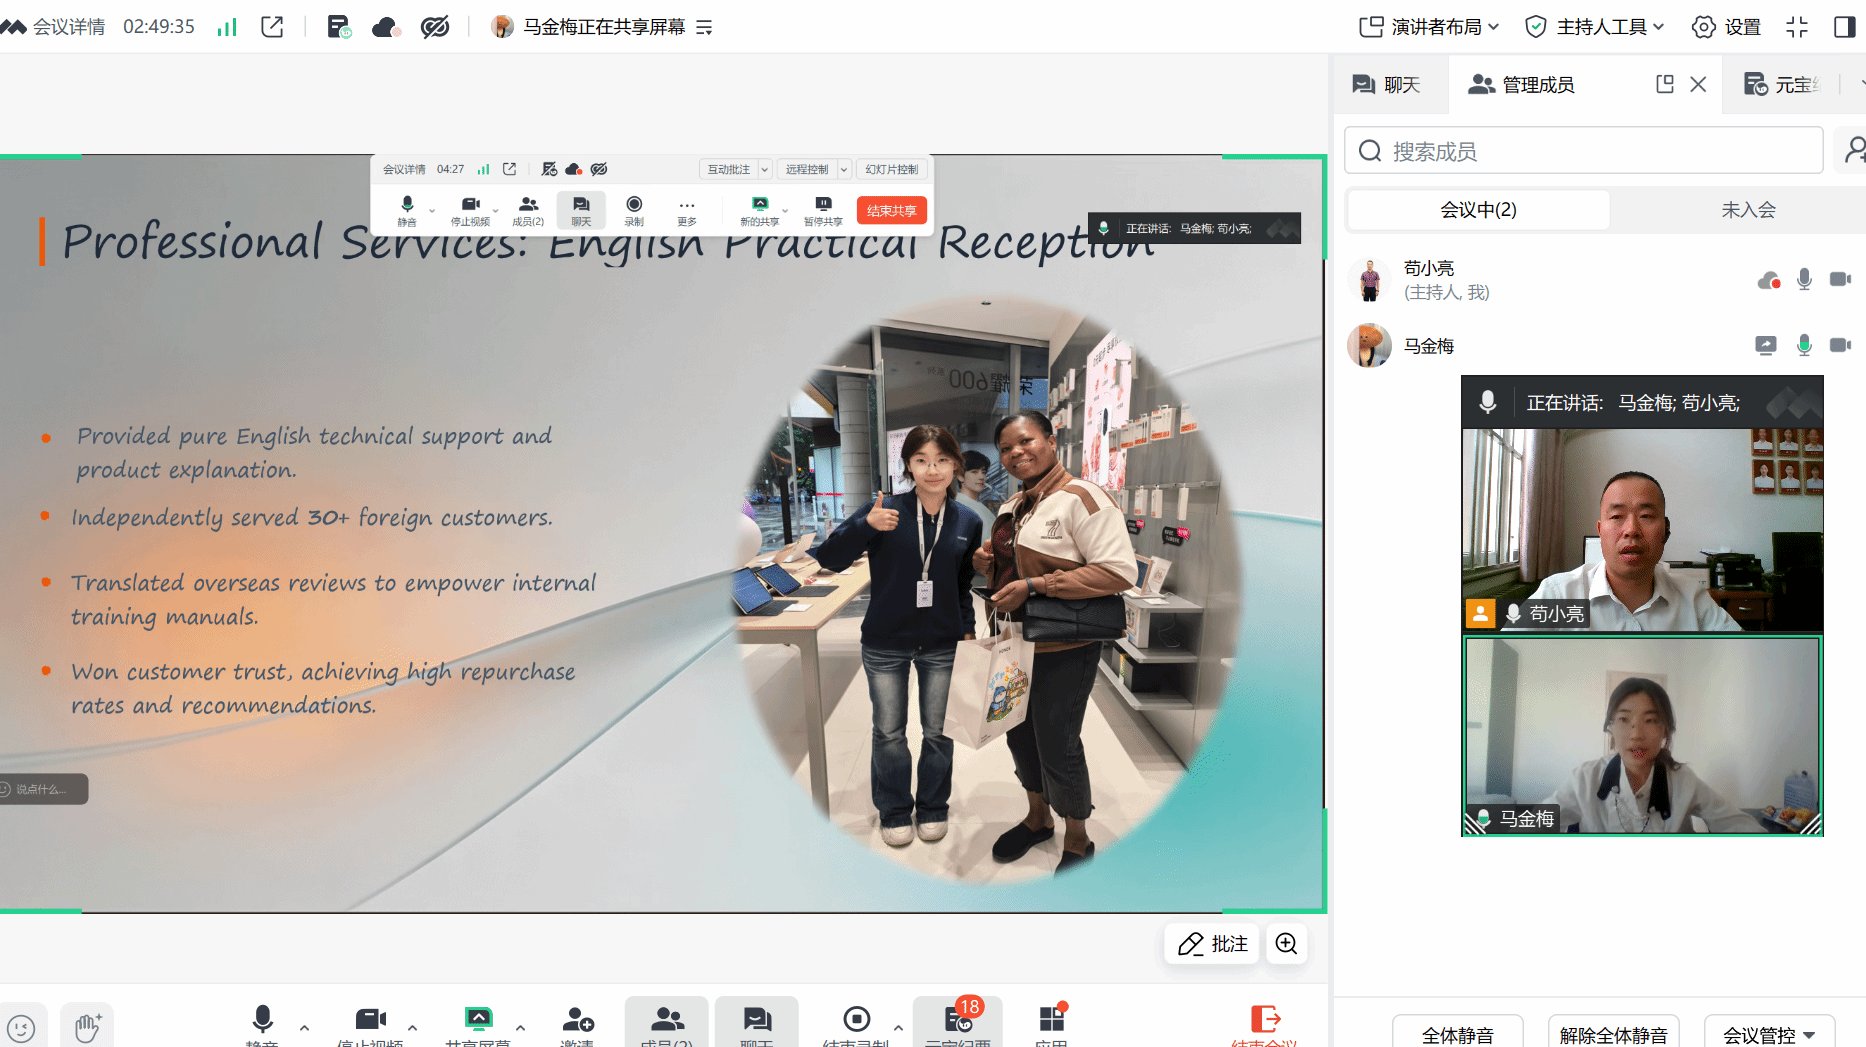
Task: Click the 搜索成员 search members field
Action: coord(1583,151)
